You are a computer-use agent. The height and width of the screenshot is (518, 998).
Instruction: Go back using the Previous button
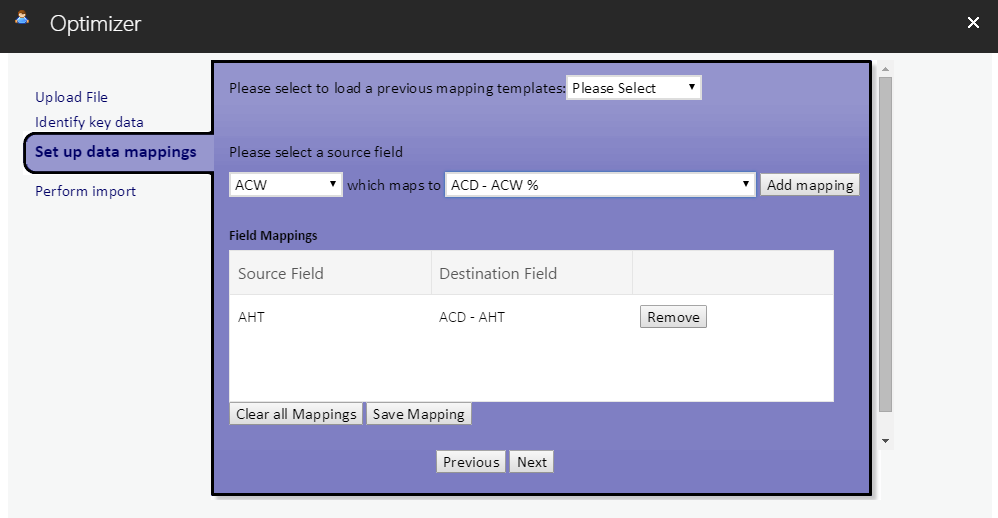click(x=470, y=462)
